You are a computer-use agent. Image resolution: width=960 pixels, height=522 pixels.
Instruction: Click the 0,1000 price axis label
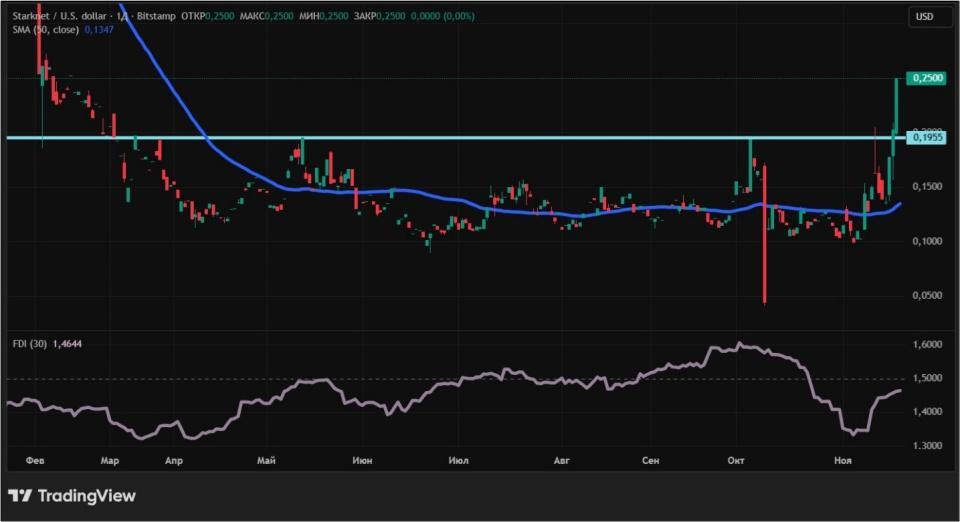pos(925,241)
